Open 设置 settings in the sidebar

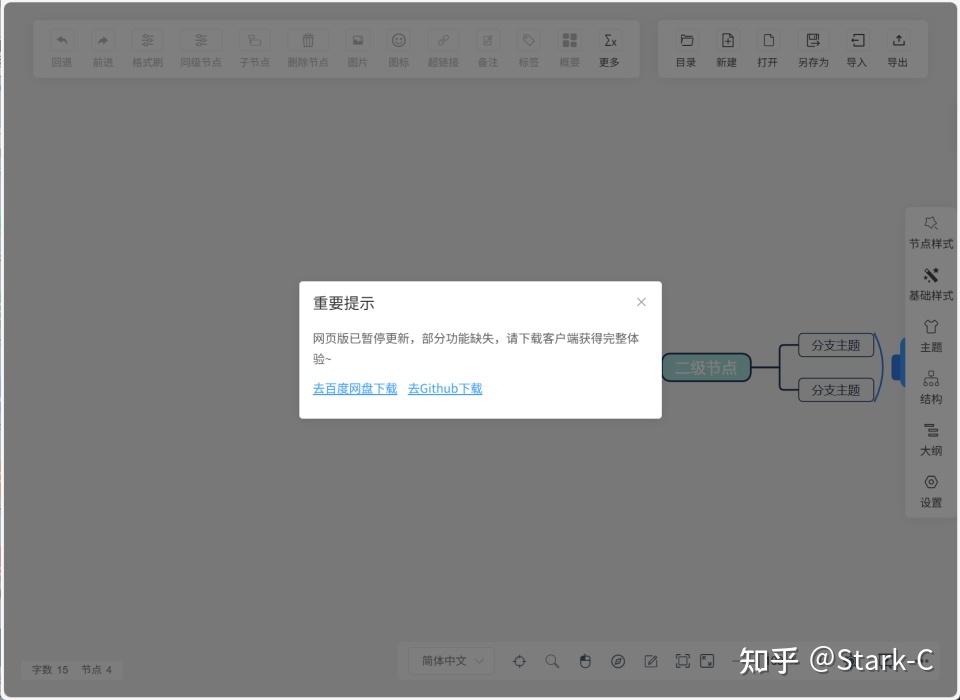pyautogui.click(x=931, y=491)
